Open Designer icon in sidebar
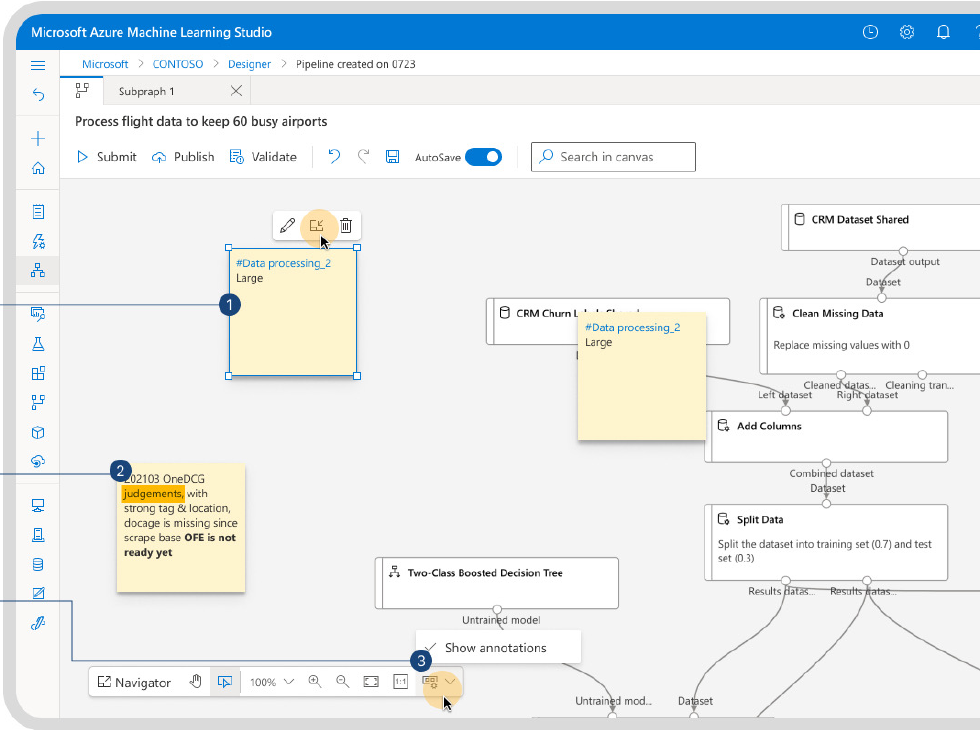Viewport: 980px width, 730px height. (38, 270)
